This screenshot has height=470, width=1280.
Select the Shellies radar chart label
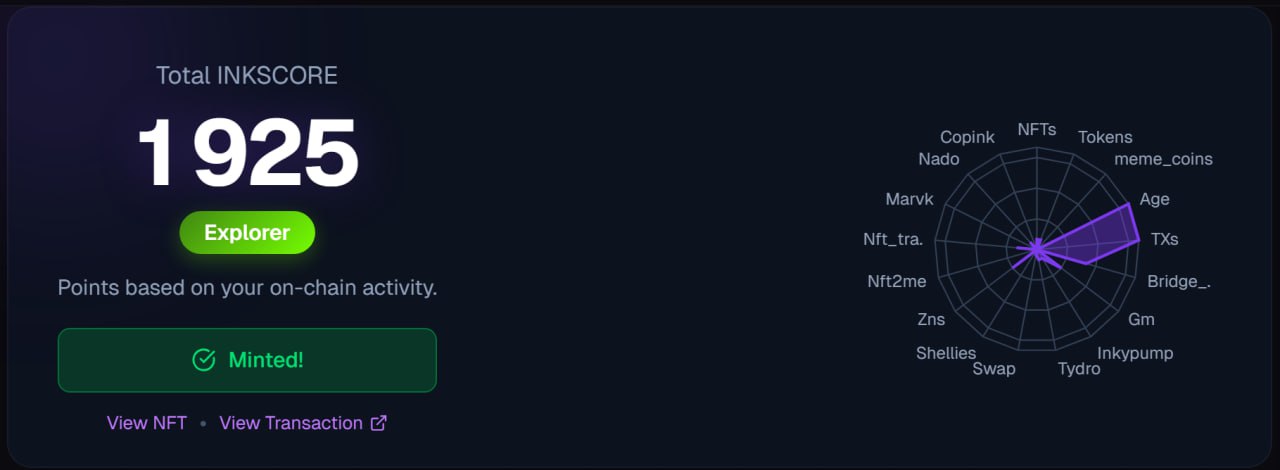coord(946,353)
